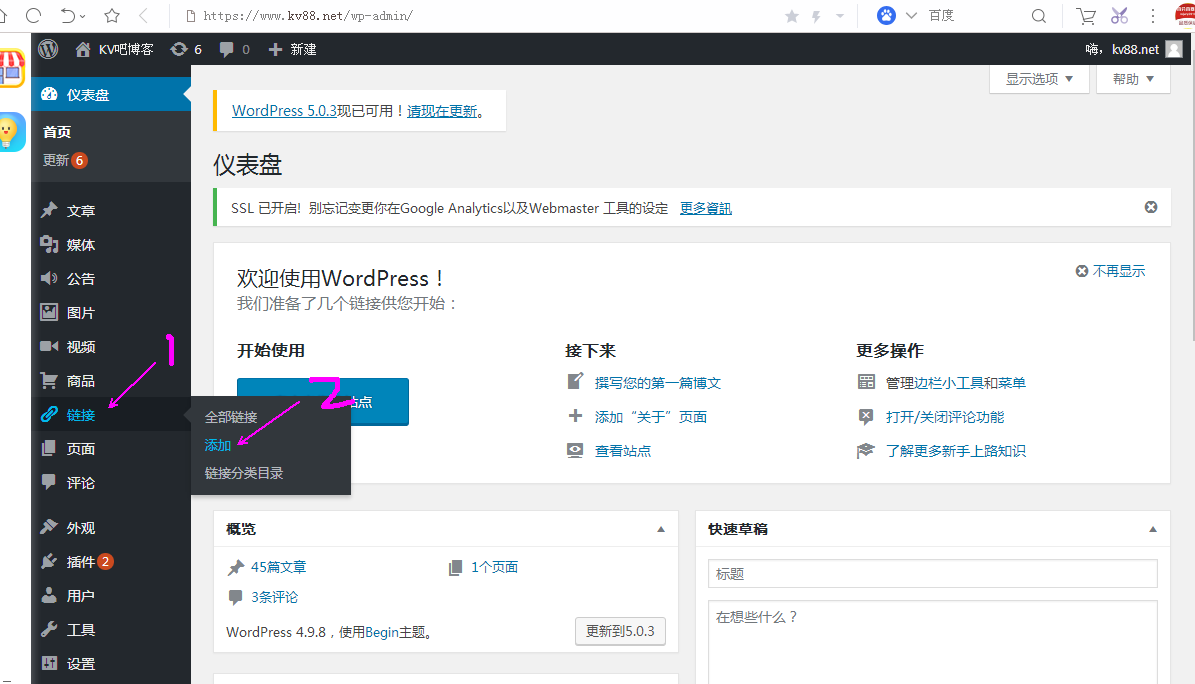Click the comments bubble in admin bar

tap(234, 49)
